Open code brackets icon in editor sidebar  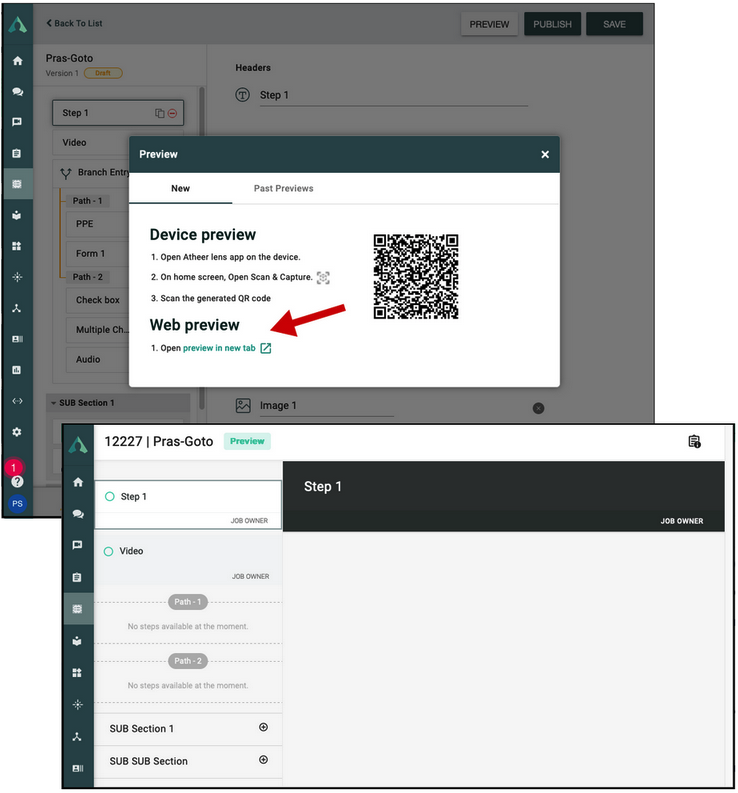[17, 401]
